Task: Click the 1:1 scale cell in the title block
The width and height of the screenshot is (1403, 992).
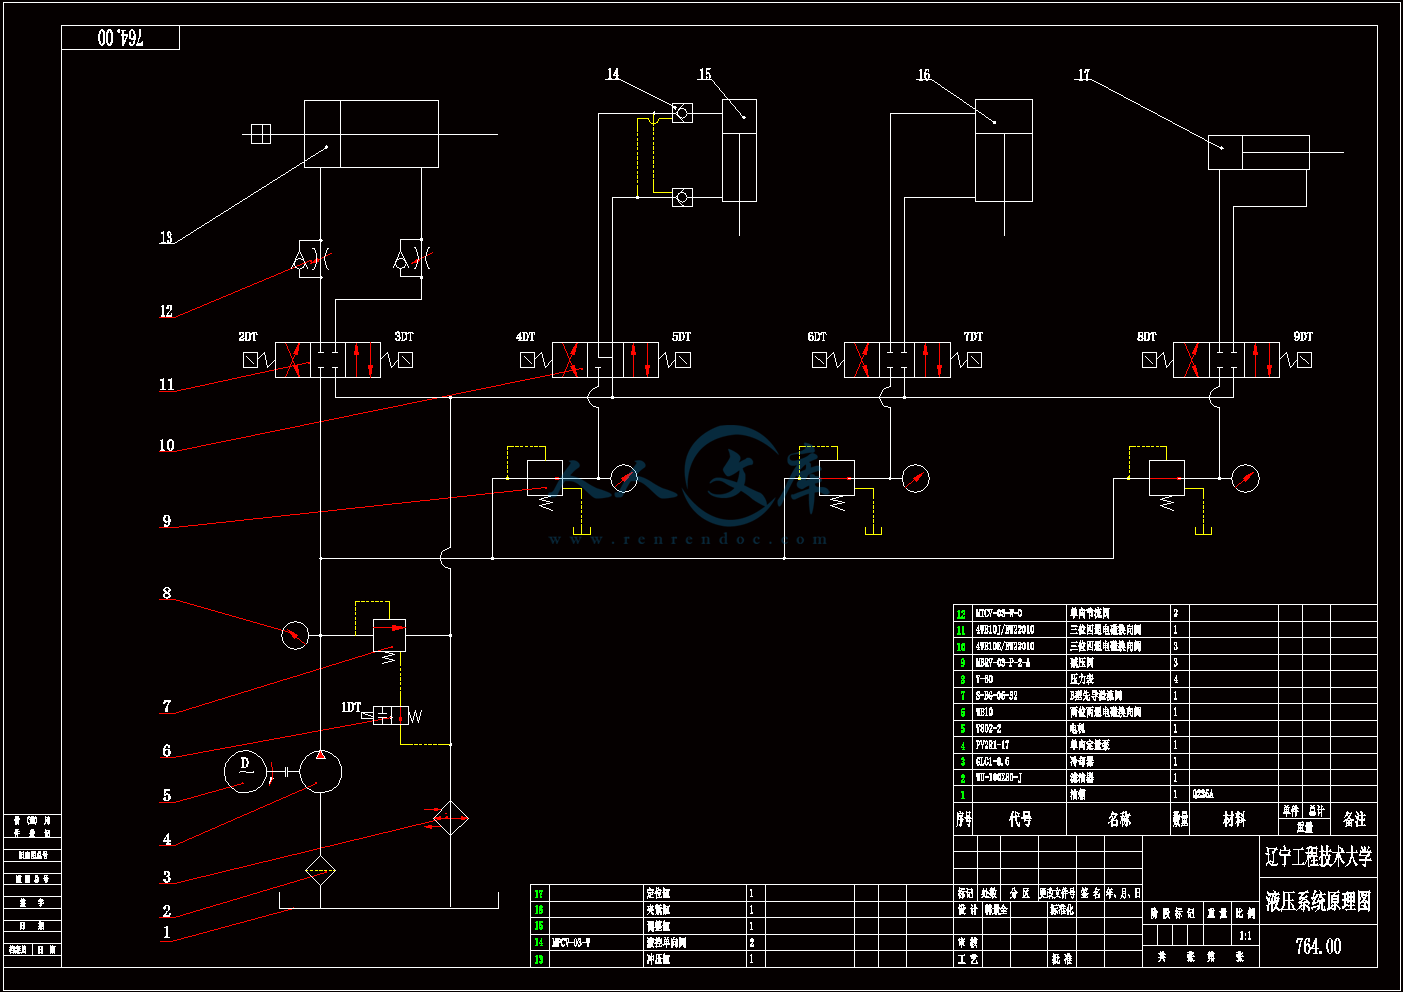Action: point(1245,937)
